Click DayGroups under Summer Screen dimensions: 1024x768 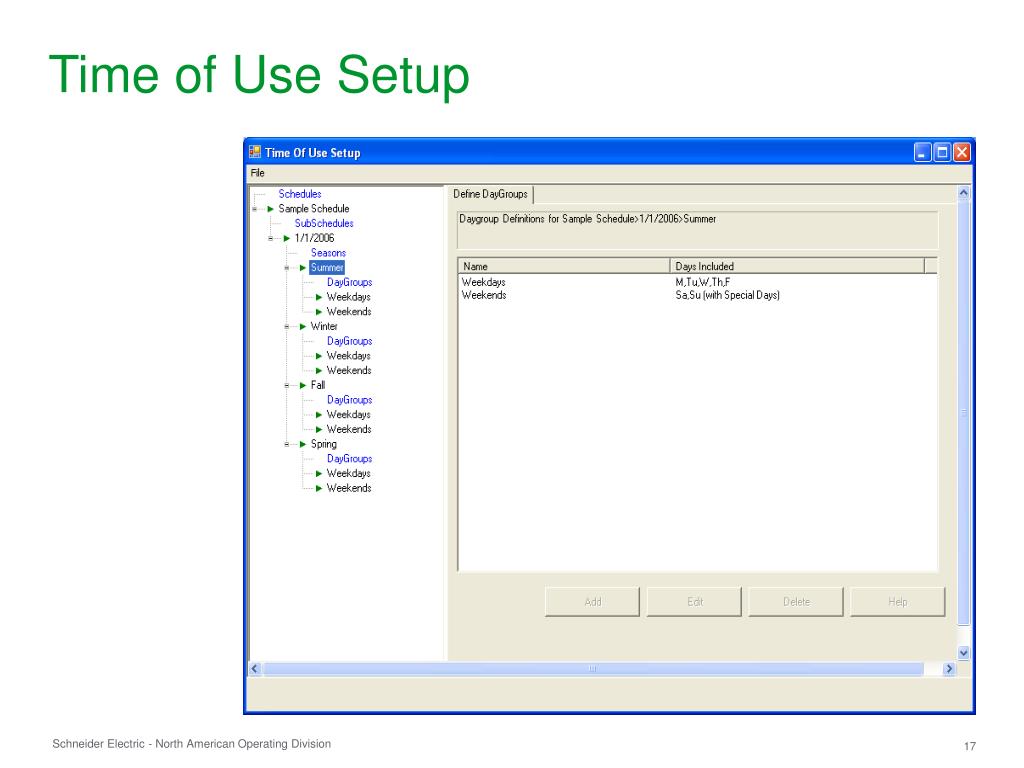pos(349,282)
